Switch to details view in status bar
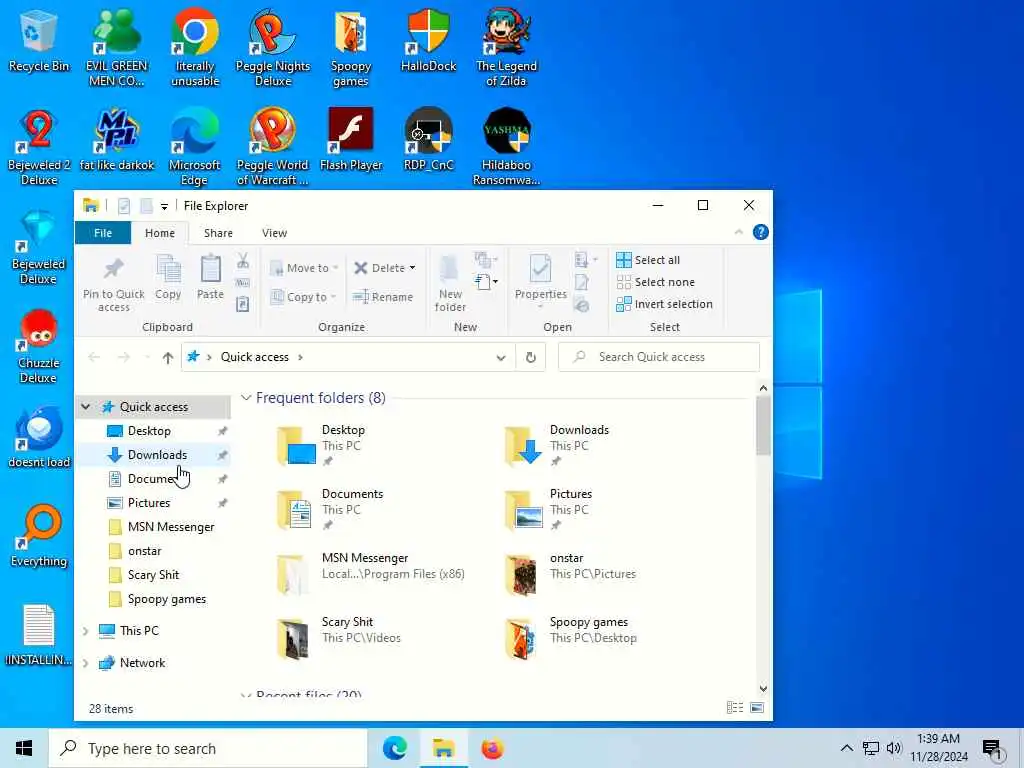1024x768 pixels. point(735,707)
